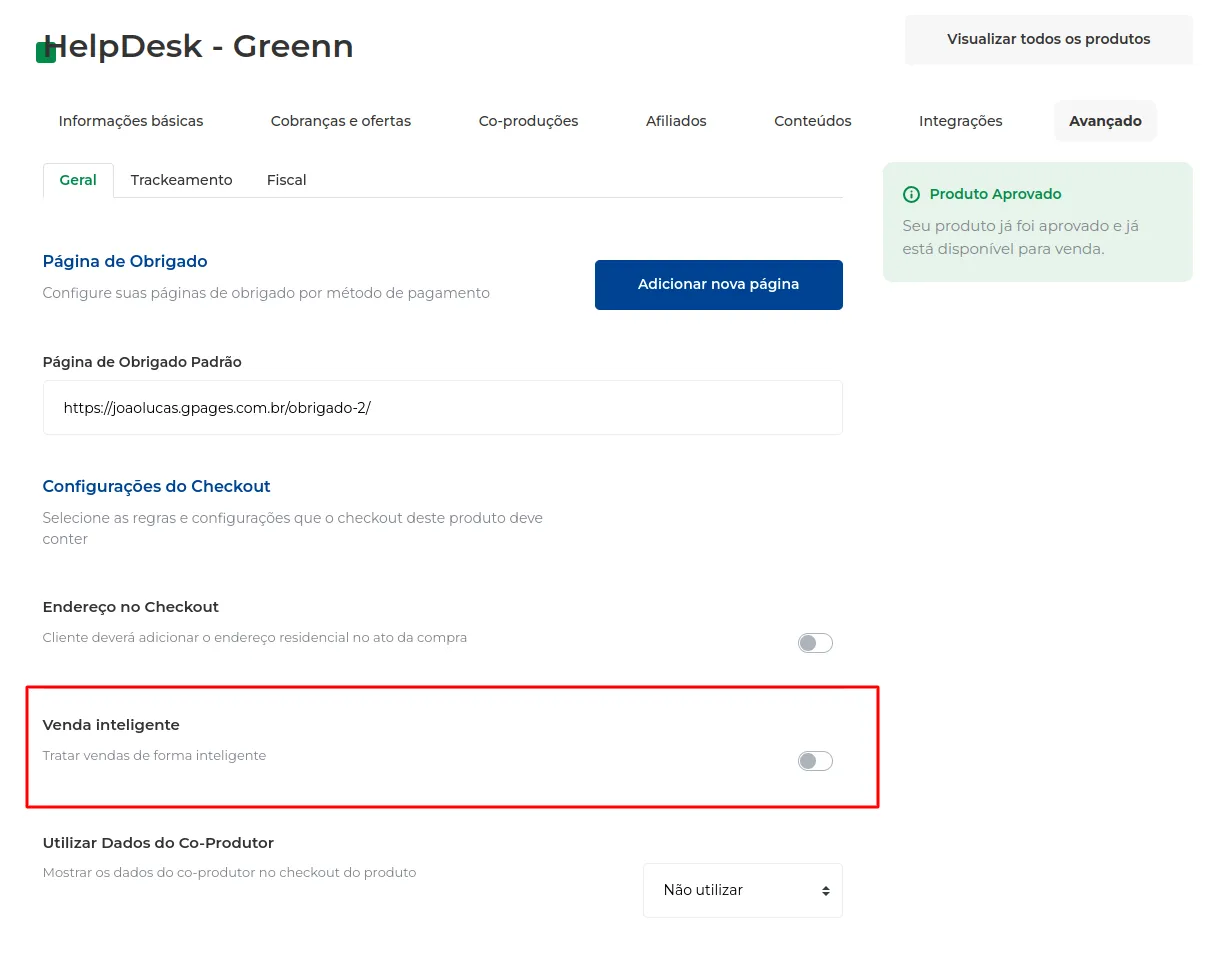Click the Tratar vendas de forma inteligente description
This screenshot has width=1214, height=955.
click(154, 756)
